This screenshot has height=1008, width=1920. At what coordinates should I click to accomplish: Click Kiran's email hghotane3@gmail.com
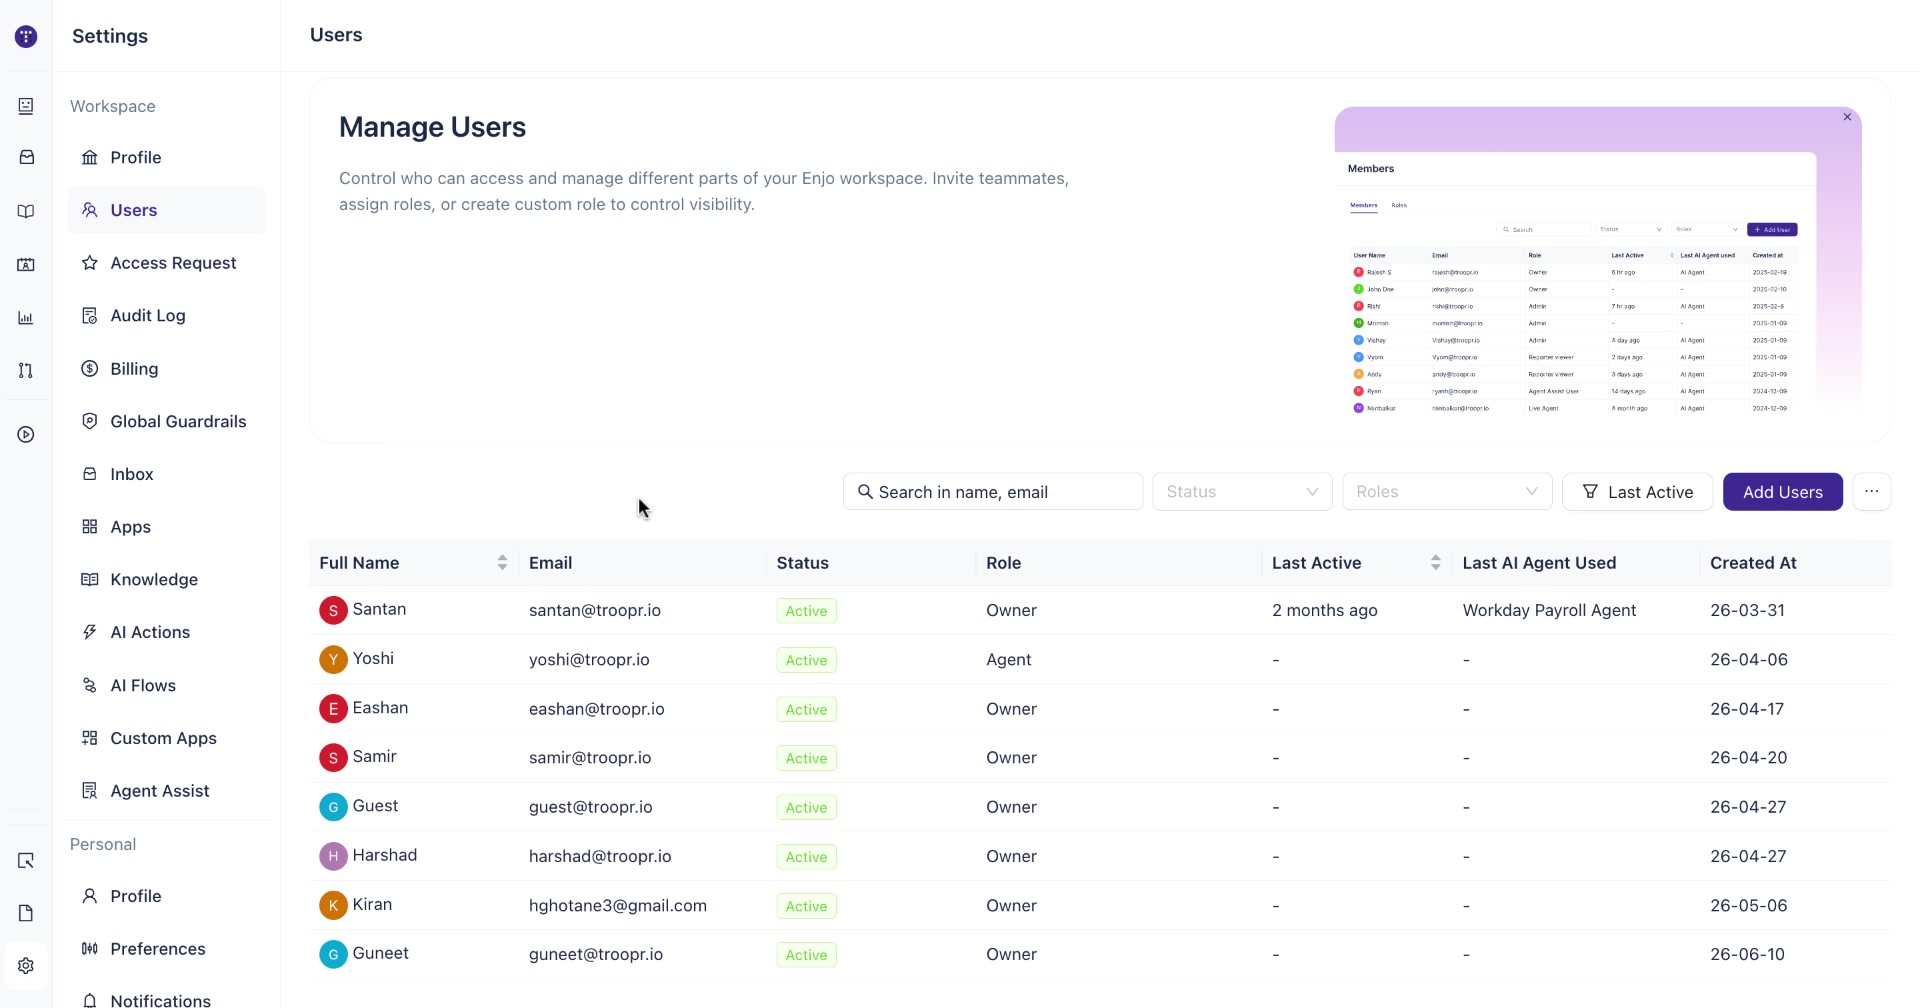[618, 906]
